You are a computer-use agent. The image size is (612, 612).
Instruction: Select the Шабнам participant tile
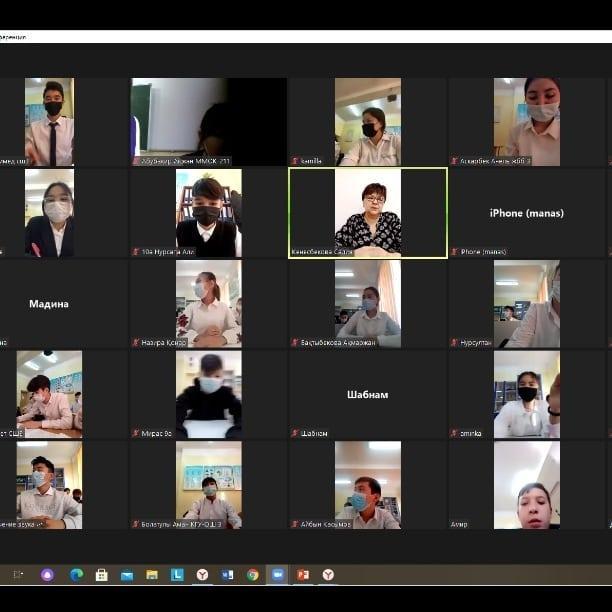(367, 394)
